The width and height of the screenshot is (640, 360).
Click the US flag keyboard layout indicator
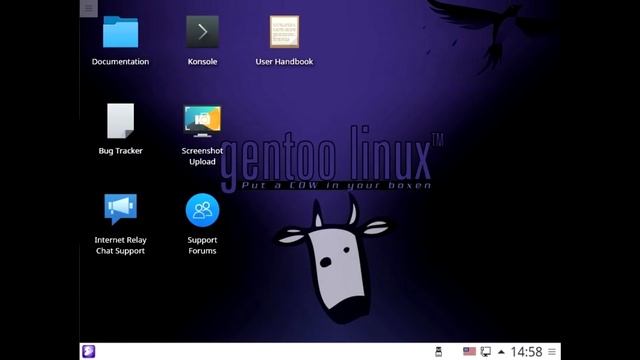pyautogui.click(x=469, y=351)
